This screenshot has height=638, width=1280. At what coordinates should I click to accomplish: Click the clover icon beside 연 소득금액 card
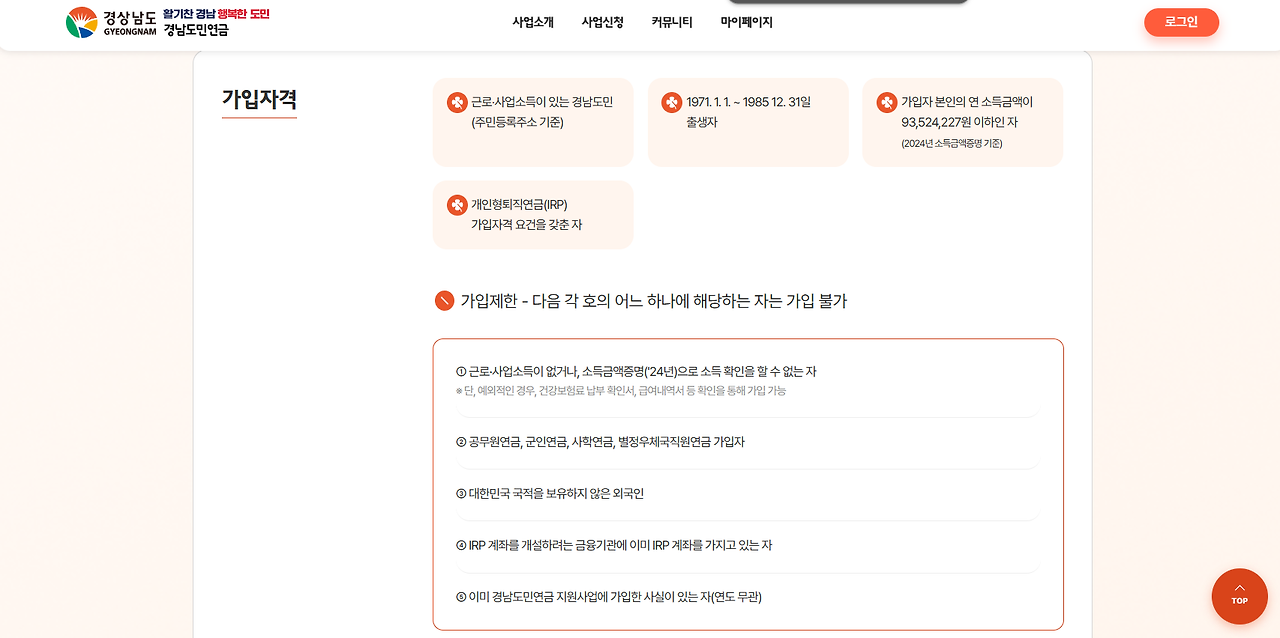887,102
